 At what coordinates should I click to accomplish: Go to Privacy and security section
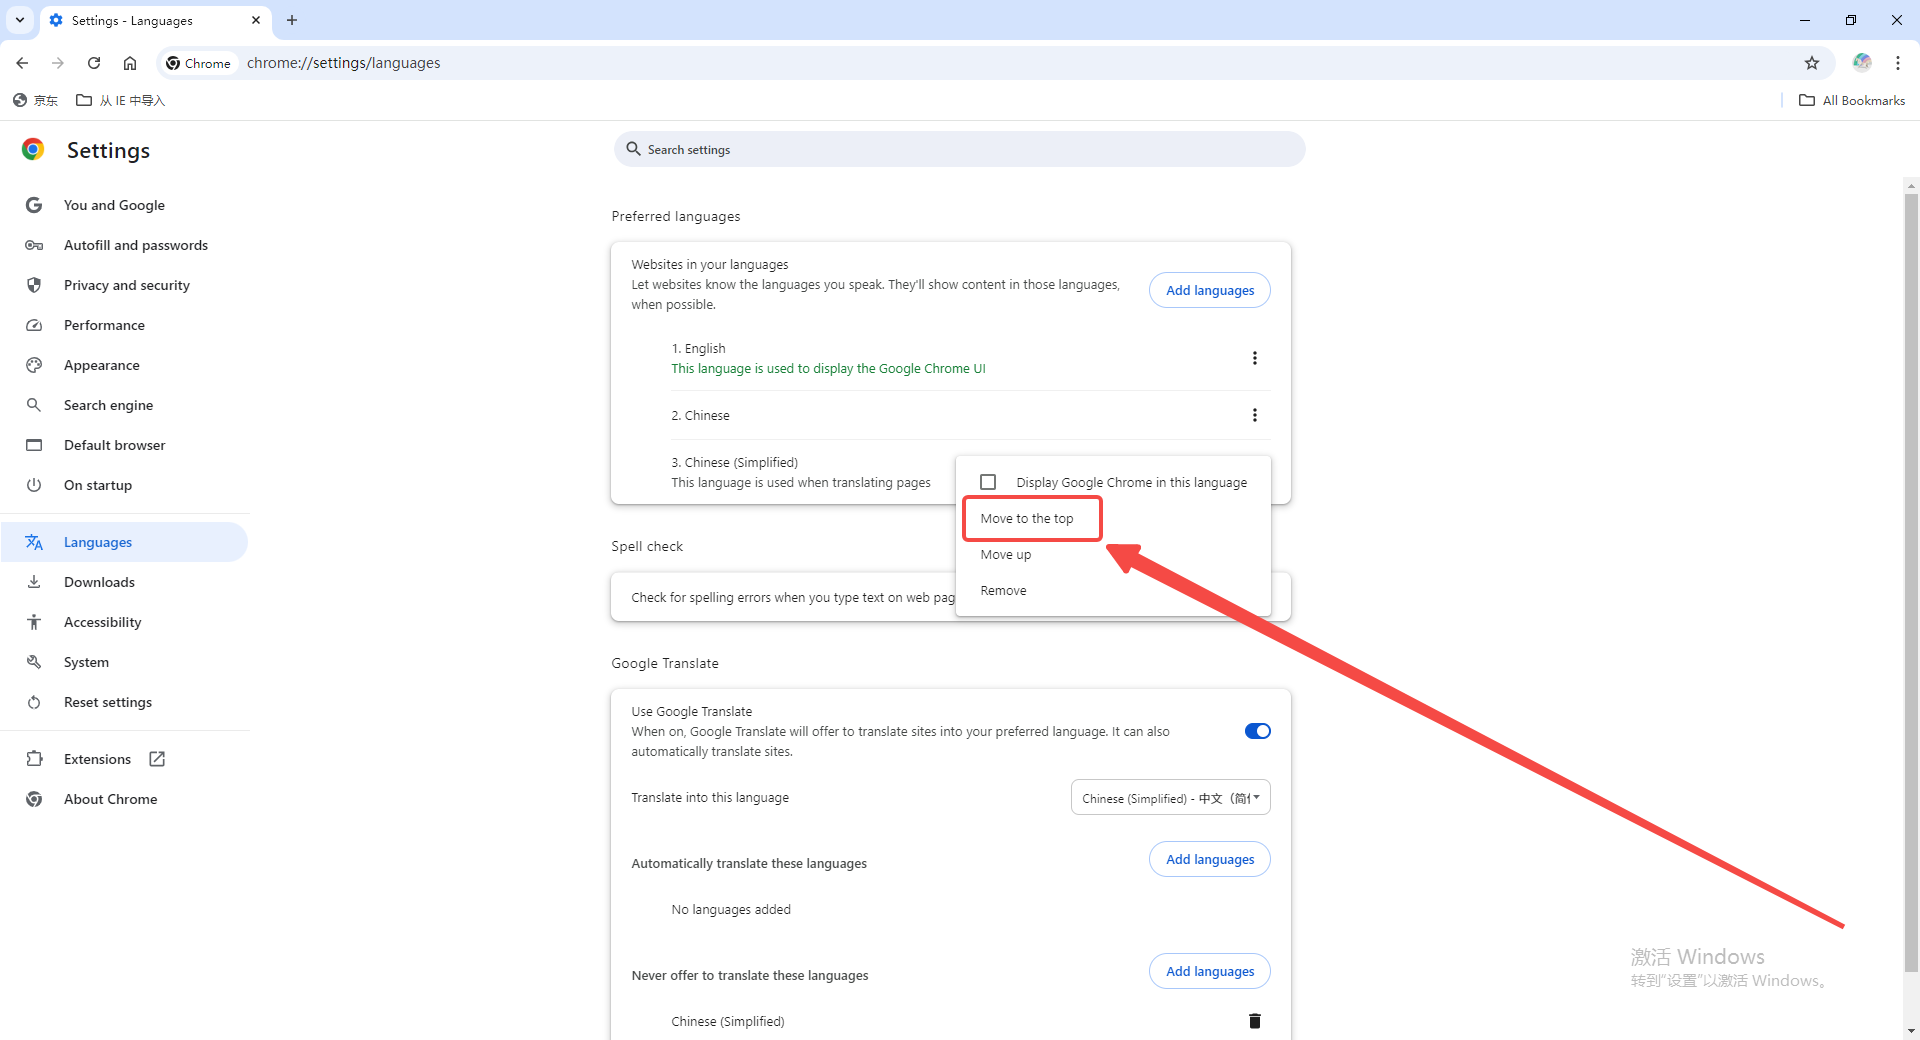[x=126, y=285]
